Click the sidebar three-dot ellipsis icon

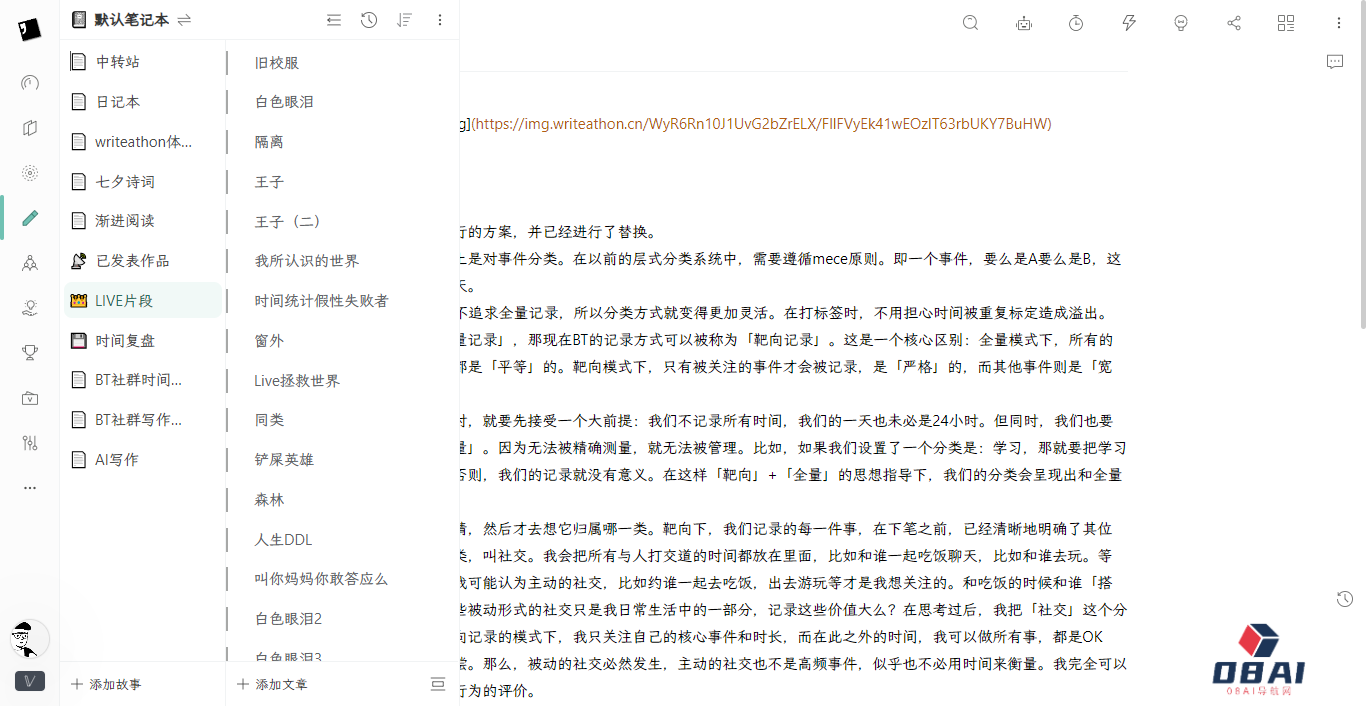pyautogui.click(x=30, y=488)
